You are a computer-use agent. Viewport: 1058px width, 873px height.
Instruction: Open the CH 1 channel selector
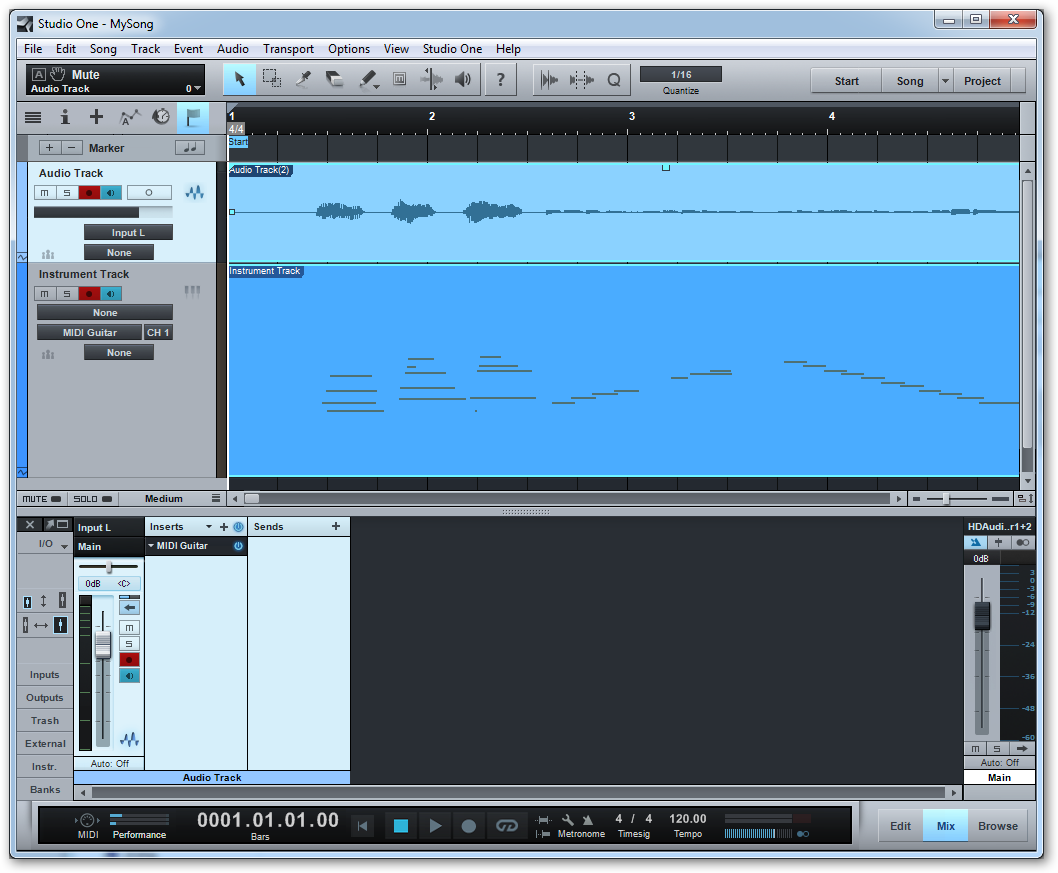coord(159,333)
